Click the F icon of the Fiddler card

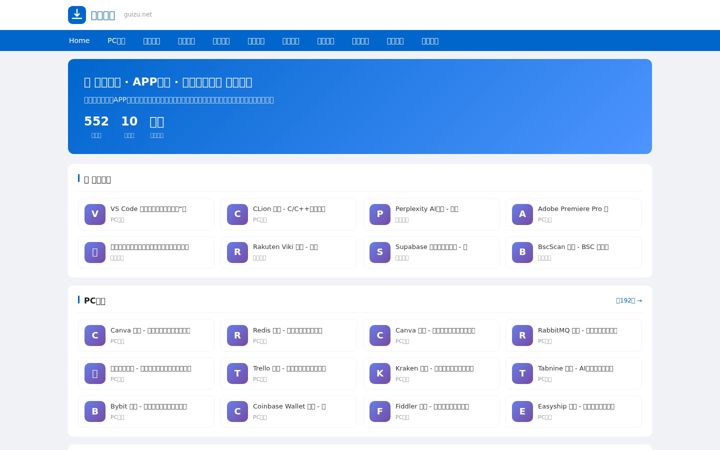[x=380, y=411]
